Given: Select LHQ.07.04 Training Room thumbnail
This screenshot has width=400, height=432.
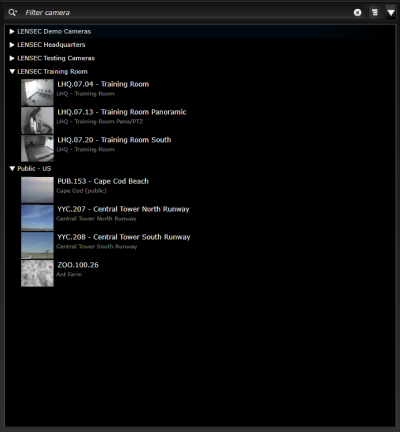Looking at the screenshot, I should [x=37, y=92].
